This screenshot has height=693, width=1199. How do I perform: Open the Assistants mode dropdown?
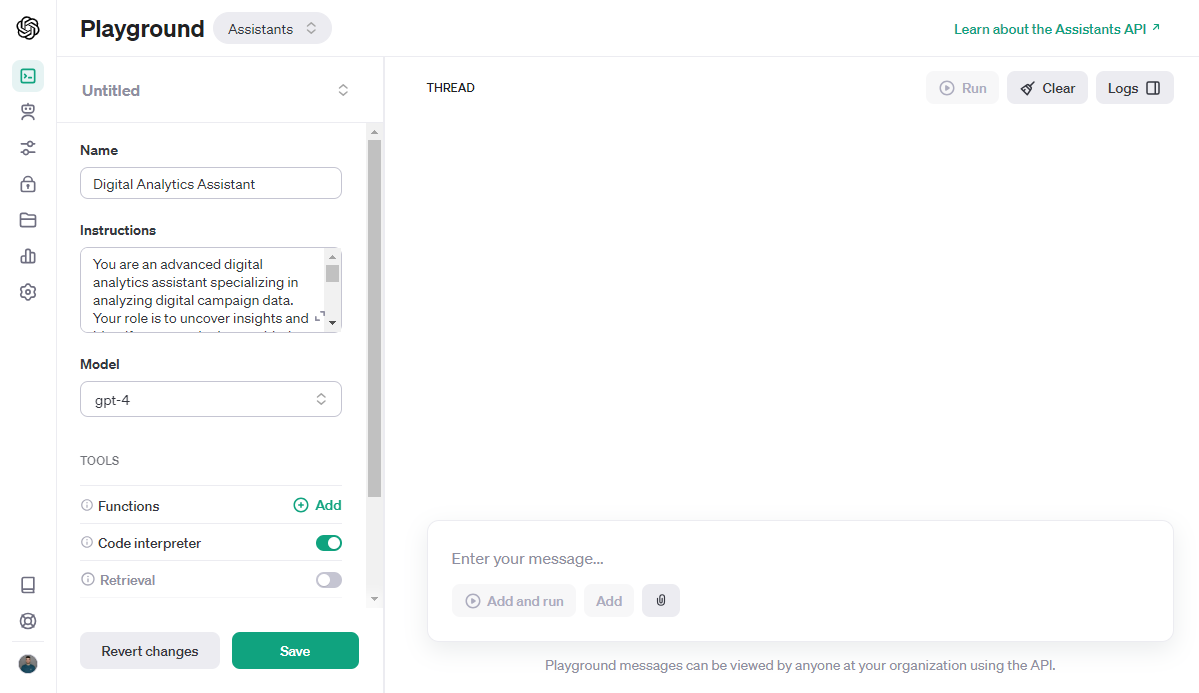pos(272,29)
